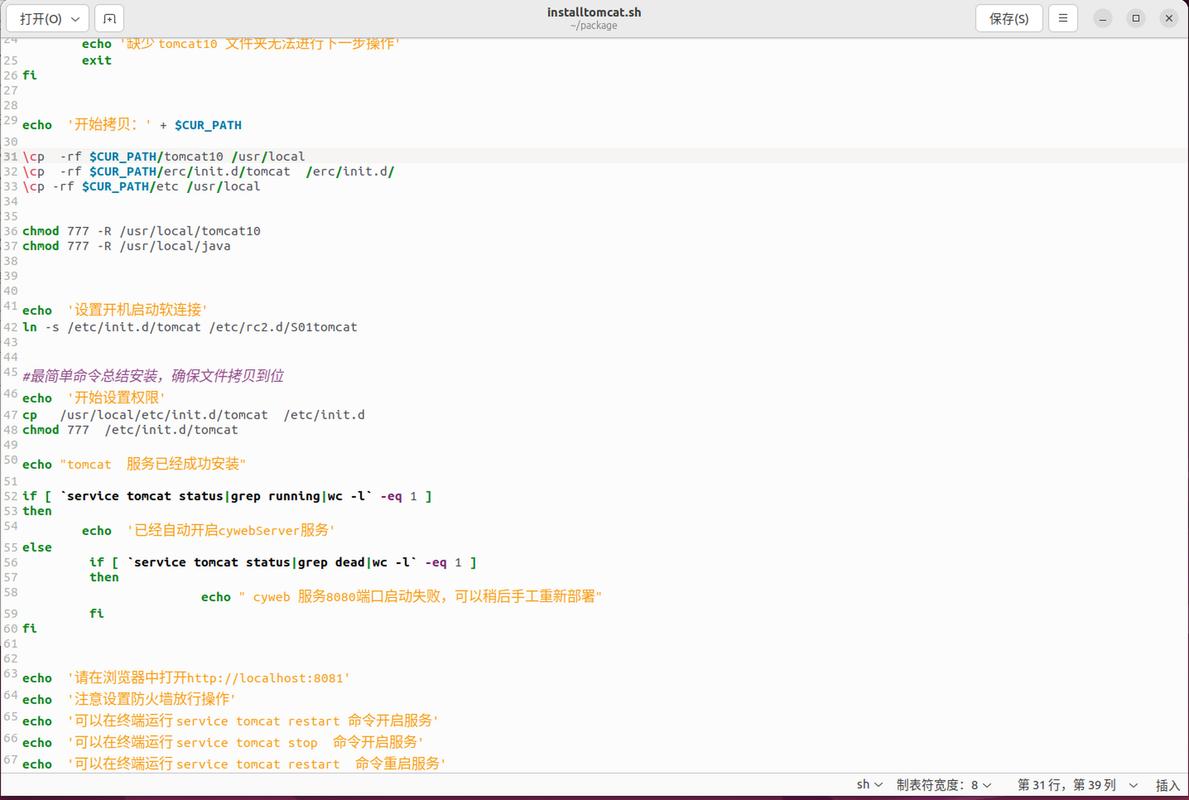Click last line echo '命令重启服务'

coord(234,764)
